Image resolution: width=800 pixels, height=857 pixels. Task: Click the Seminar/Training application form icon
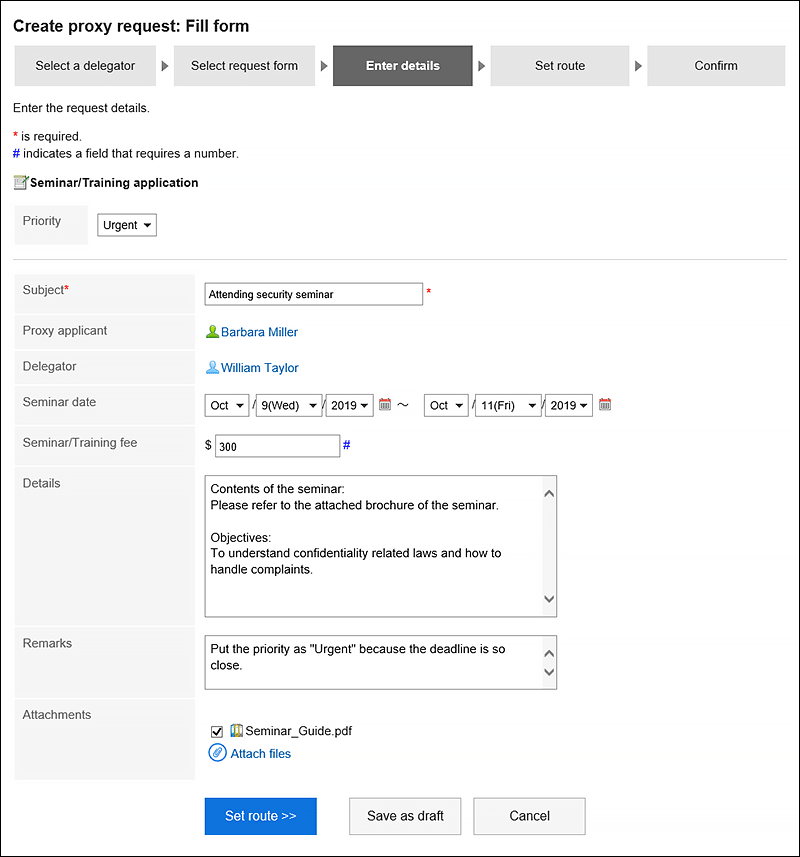(x=21, y=182)
